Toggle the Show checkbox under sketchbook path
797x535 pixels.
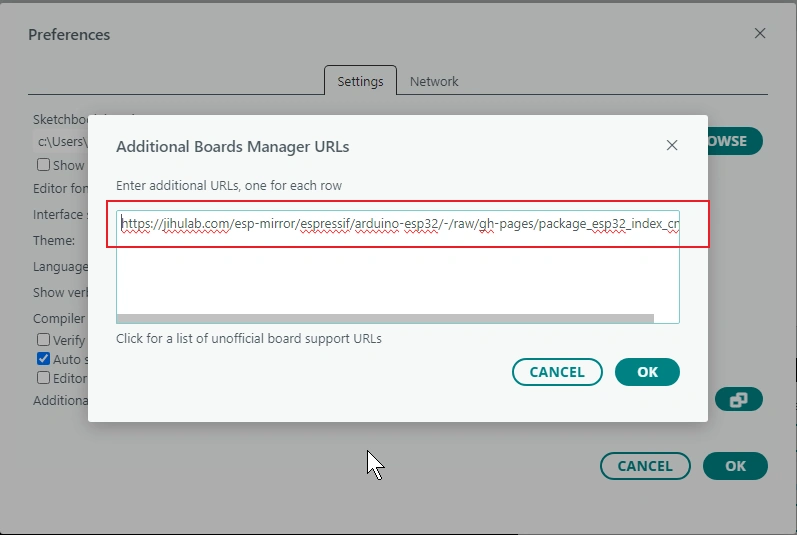point(44,165)
